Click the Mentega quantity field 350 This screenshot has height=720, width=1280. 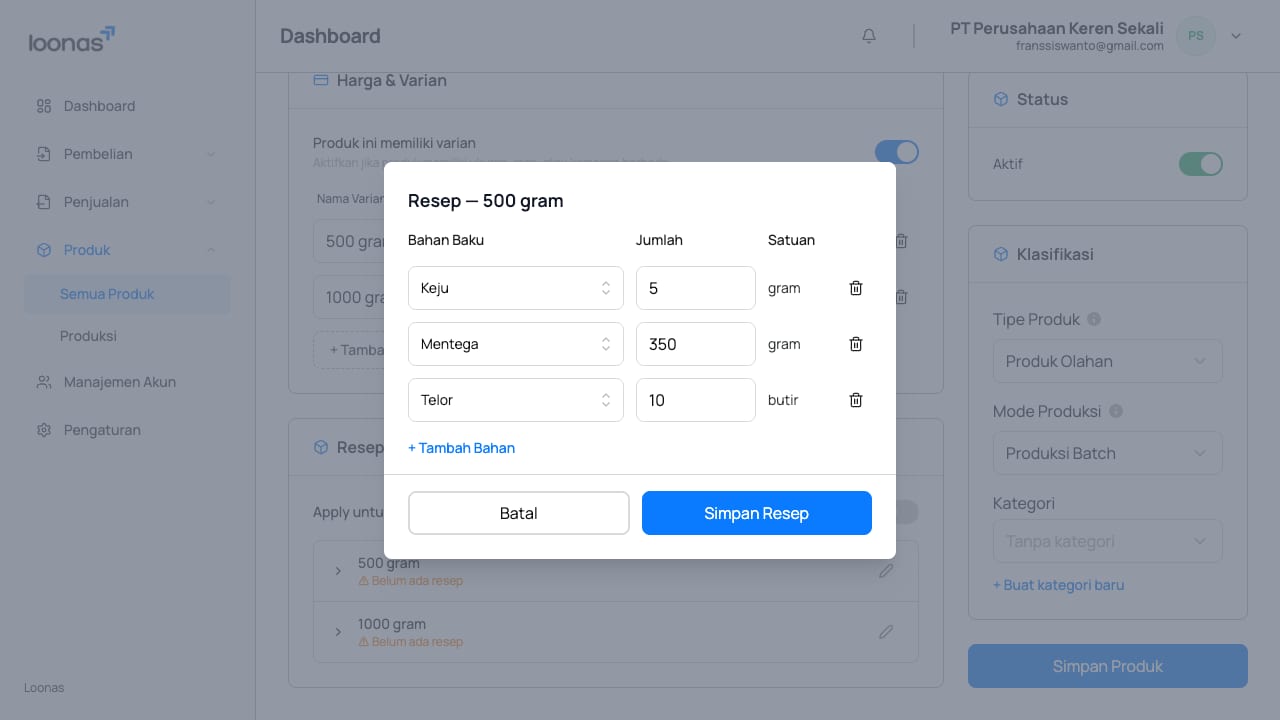tap(696, 344)
